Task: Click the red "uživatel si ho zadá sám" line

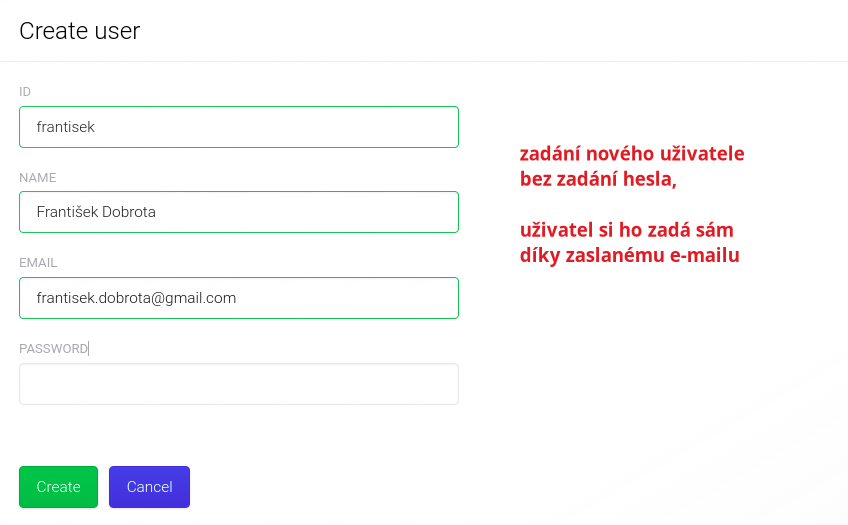Action: coord(628,230)
